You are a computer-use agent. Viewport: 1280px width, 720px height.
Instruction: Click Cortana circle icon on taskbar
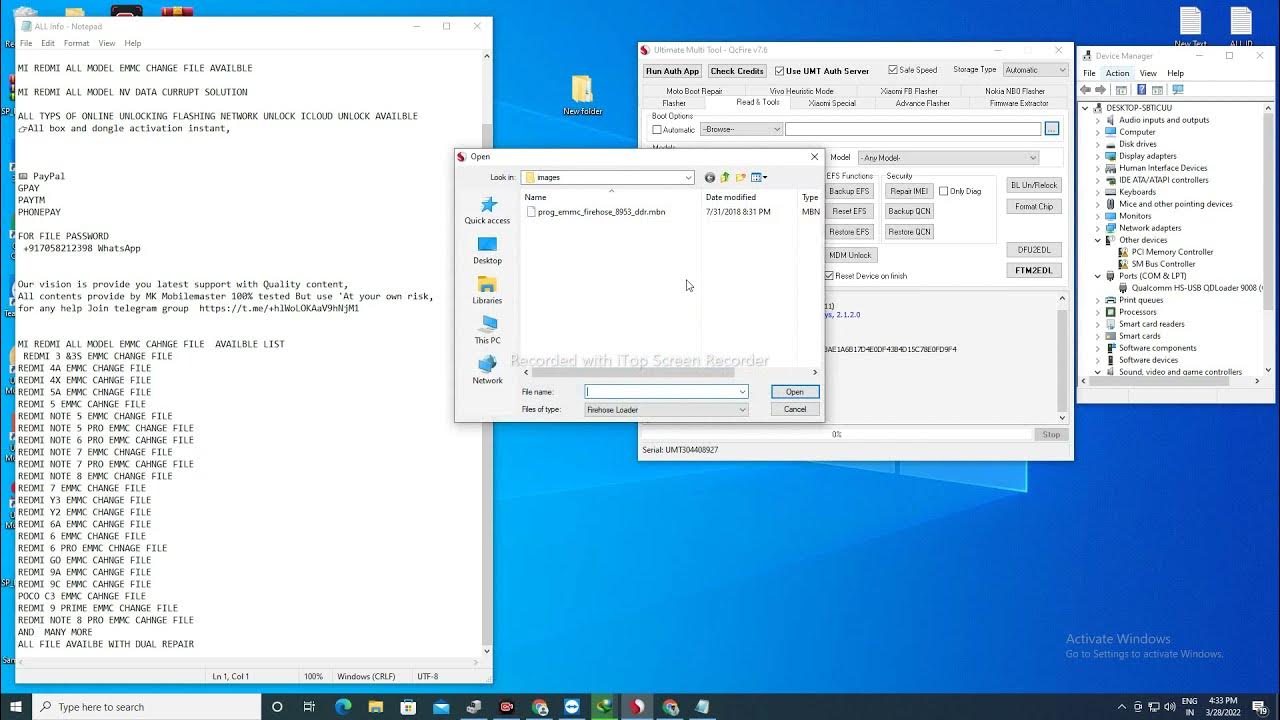coord(277,707)
